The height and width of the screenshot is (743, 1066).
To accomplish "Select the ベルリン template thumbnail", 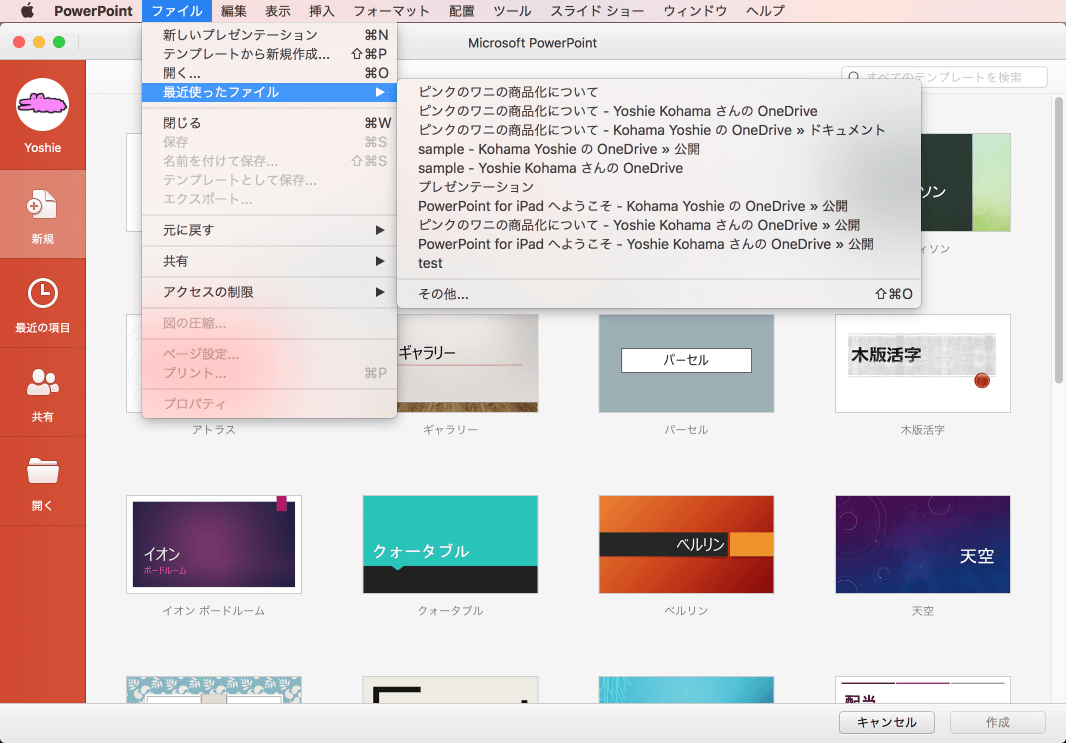I will (686, 544).
